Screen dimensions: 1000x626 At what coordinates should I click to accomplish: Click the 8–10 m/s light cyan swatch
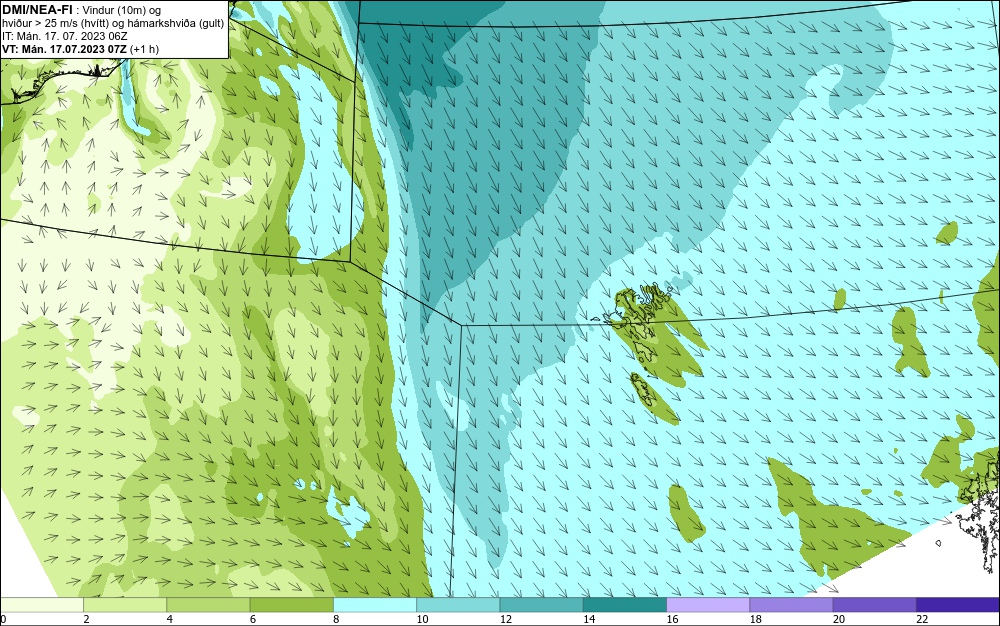[375, 604]
